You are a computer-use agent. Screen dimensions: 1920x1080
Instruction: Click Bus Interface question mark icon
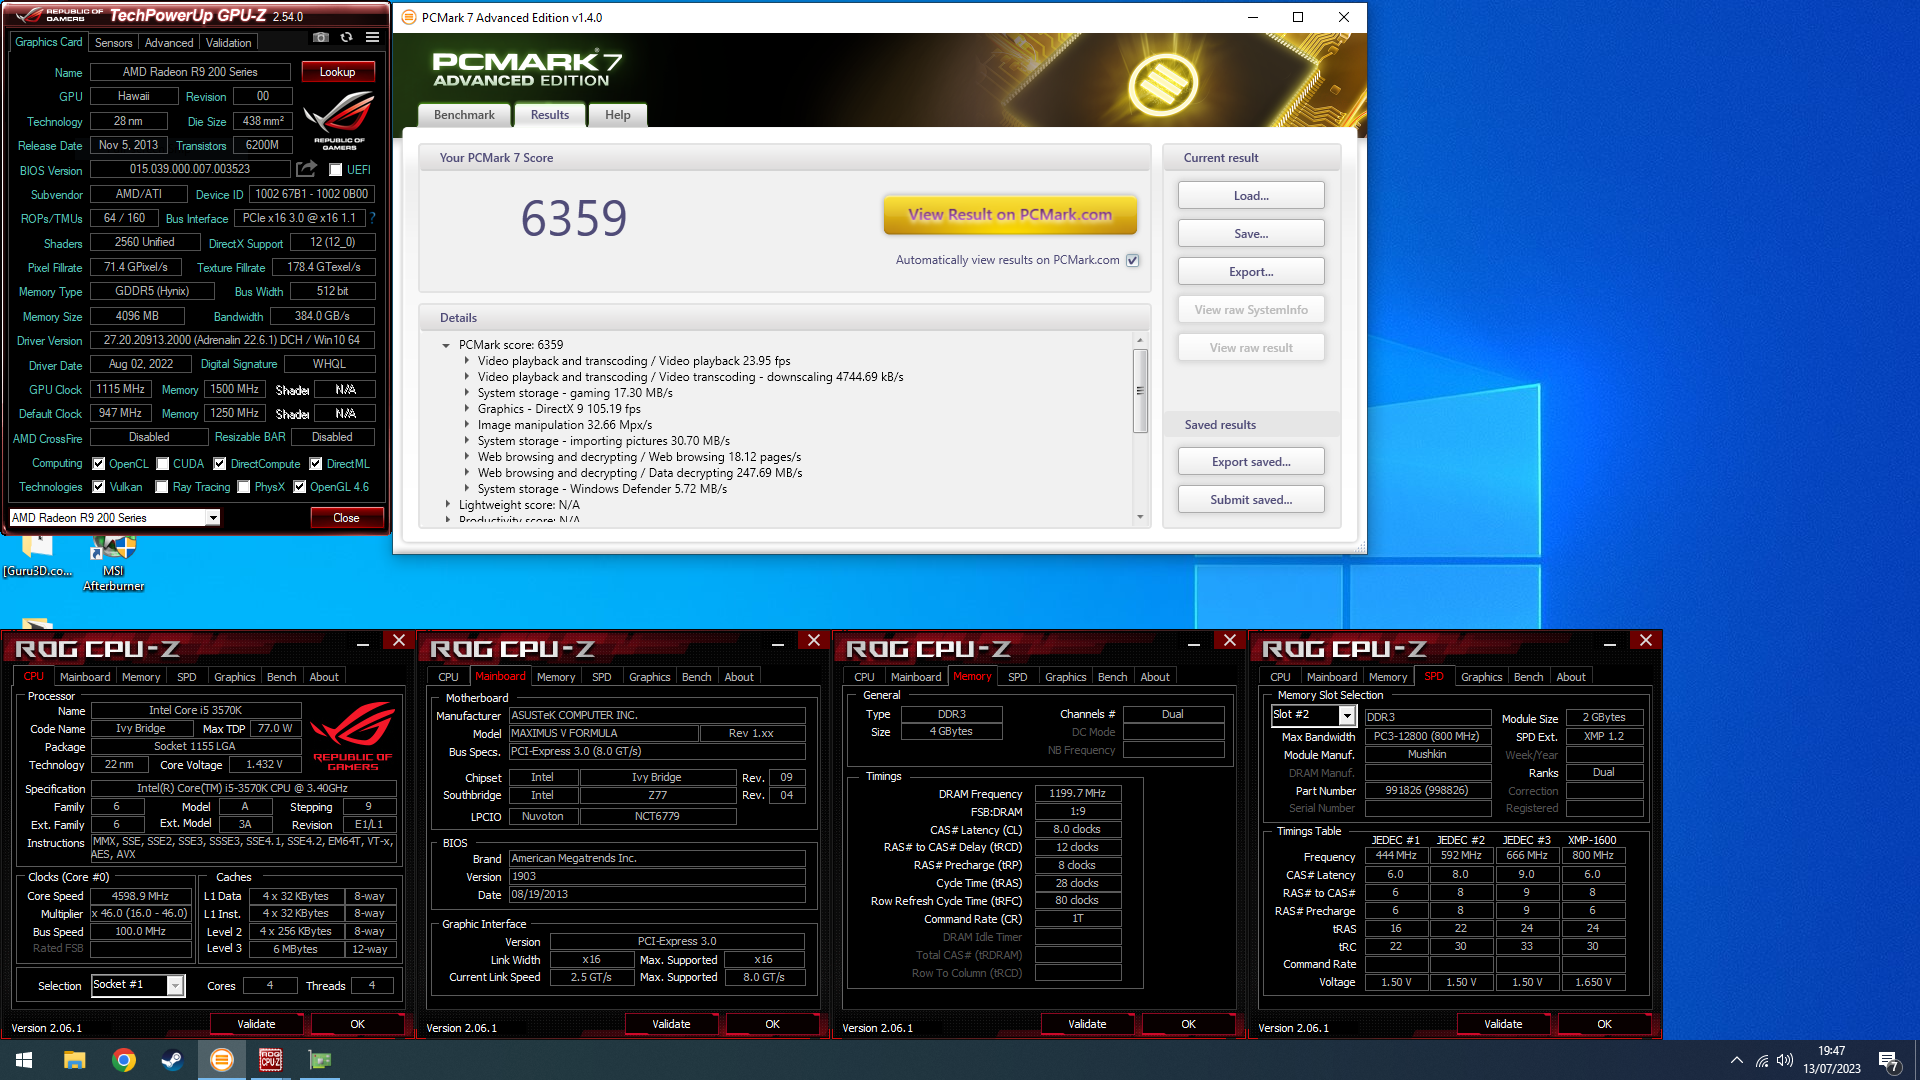(372, 218)
